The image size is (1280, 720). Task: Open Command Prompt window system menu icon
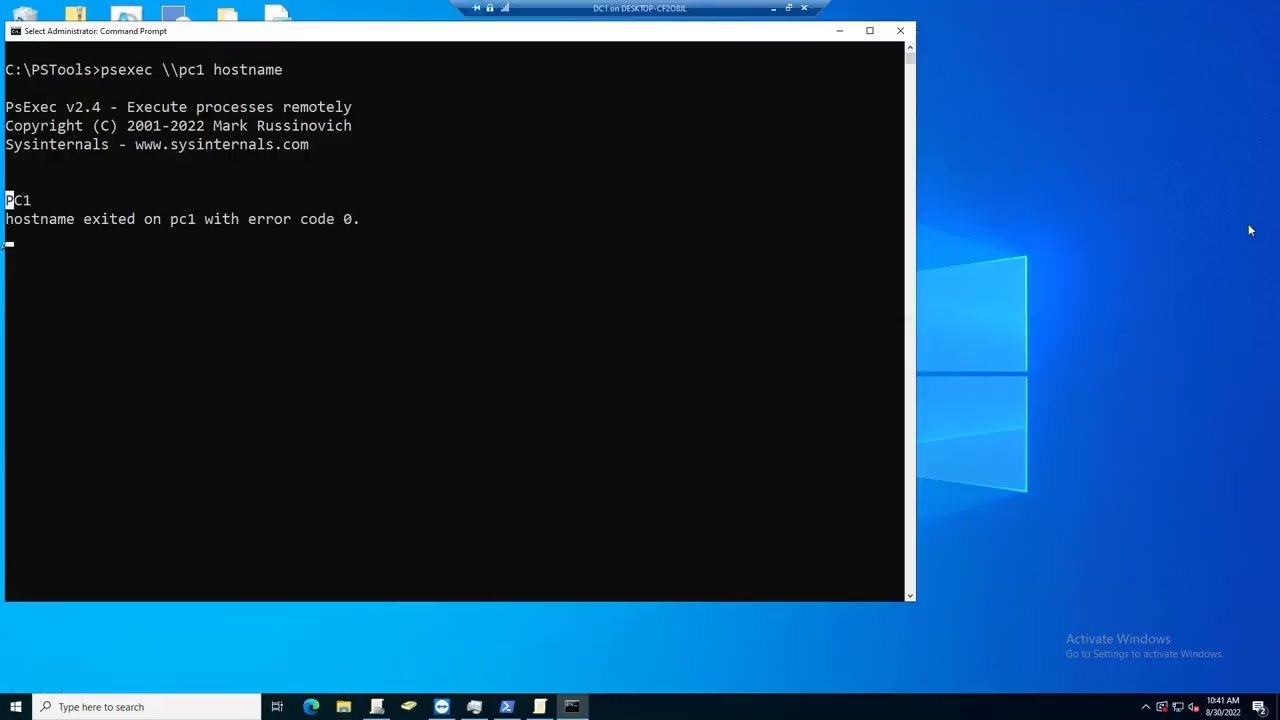tap(15, 31)
